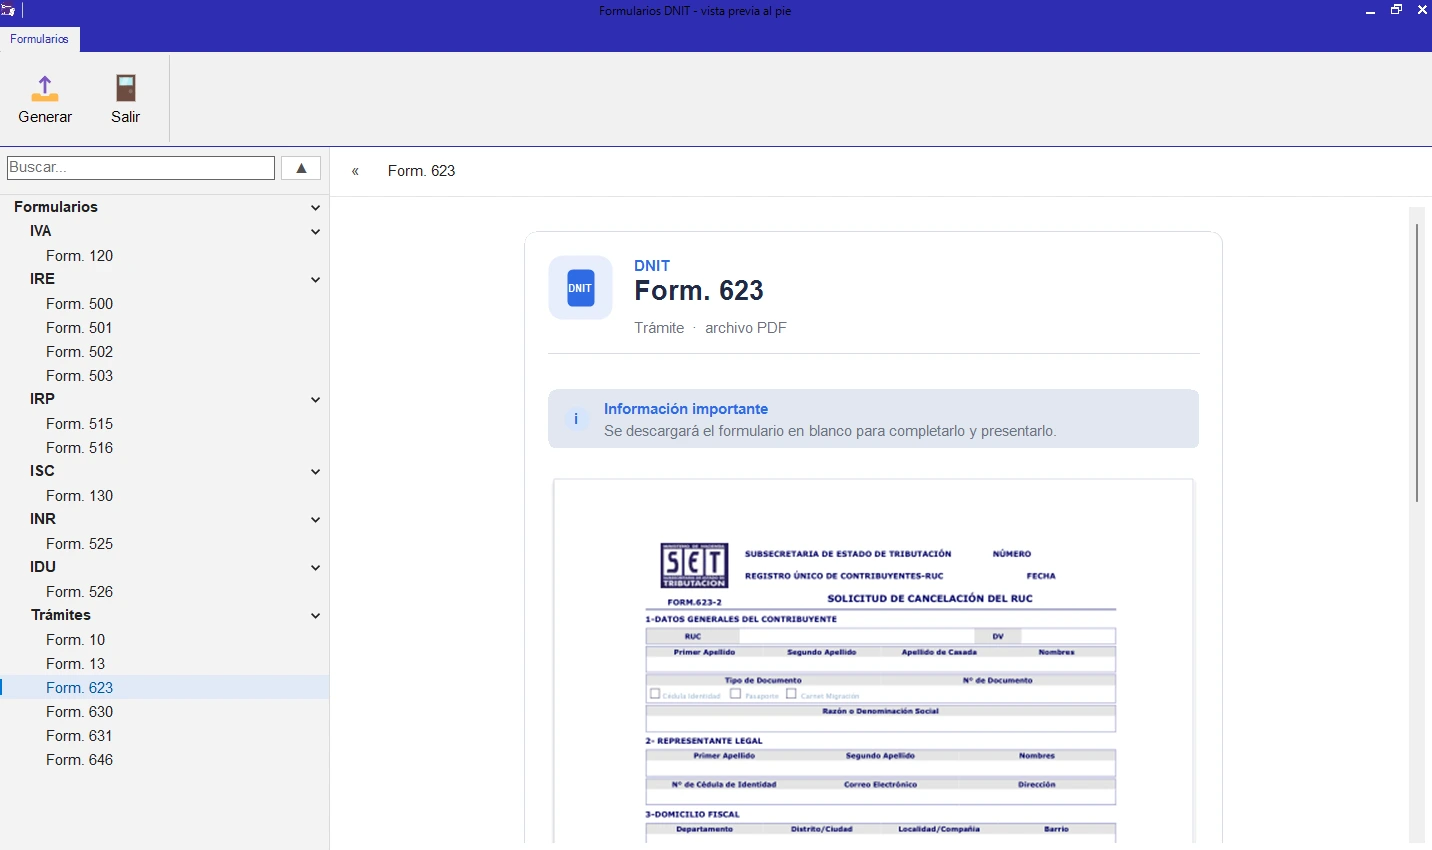Select Form. 13 in the tree
1432x850 pixels.
(76, 664)
